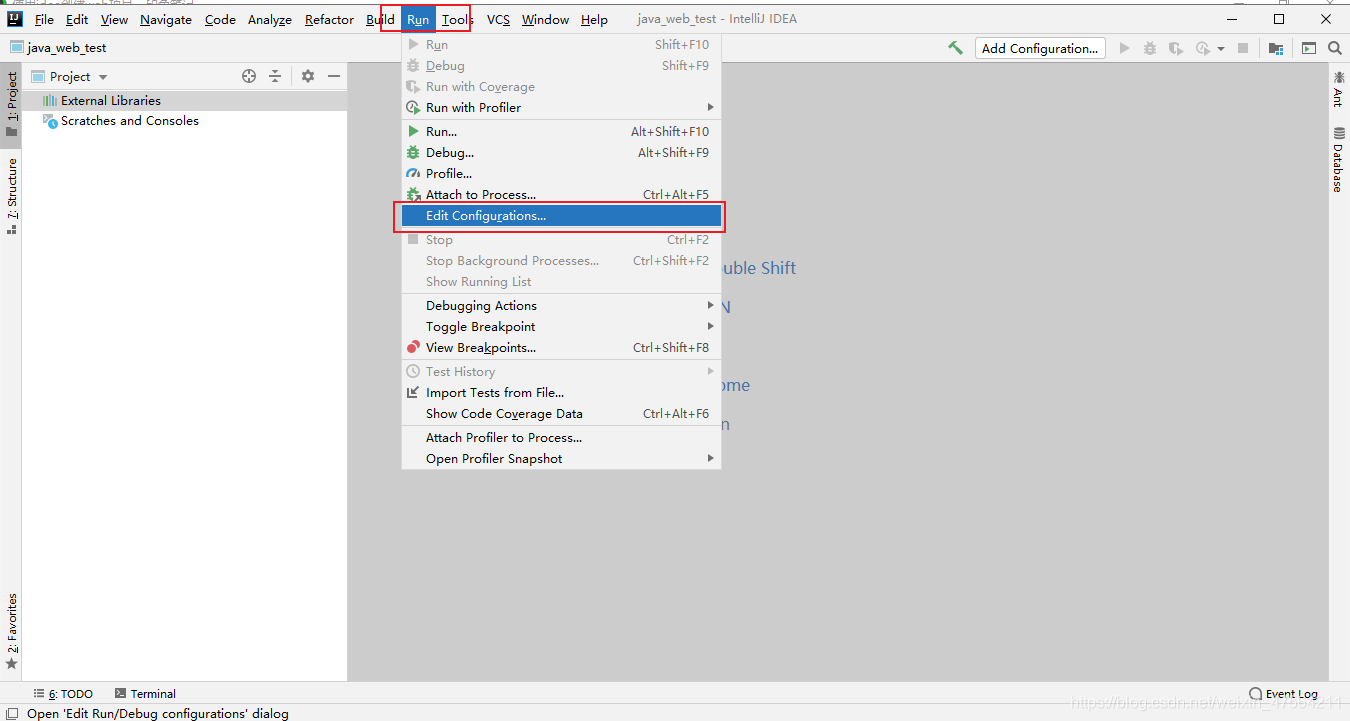
Task: Expand Toggle Breakpoint submenu
Action: click(561, 327)
